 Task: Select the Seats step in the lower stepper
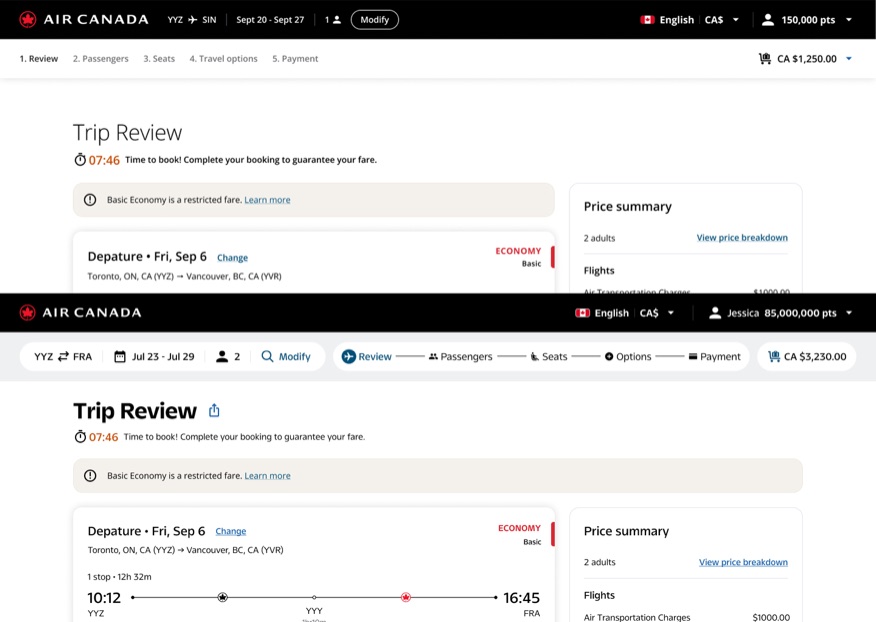pyautogui.click(x=548, y=357)
